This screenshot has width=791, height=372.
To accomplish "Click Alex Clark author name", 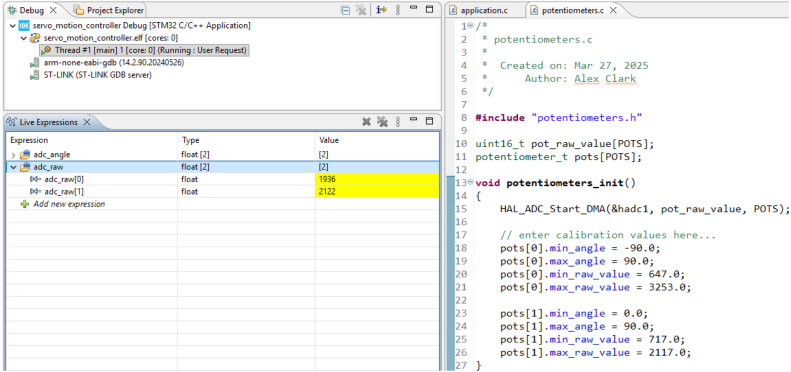I will point(605,79).
